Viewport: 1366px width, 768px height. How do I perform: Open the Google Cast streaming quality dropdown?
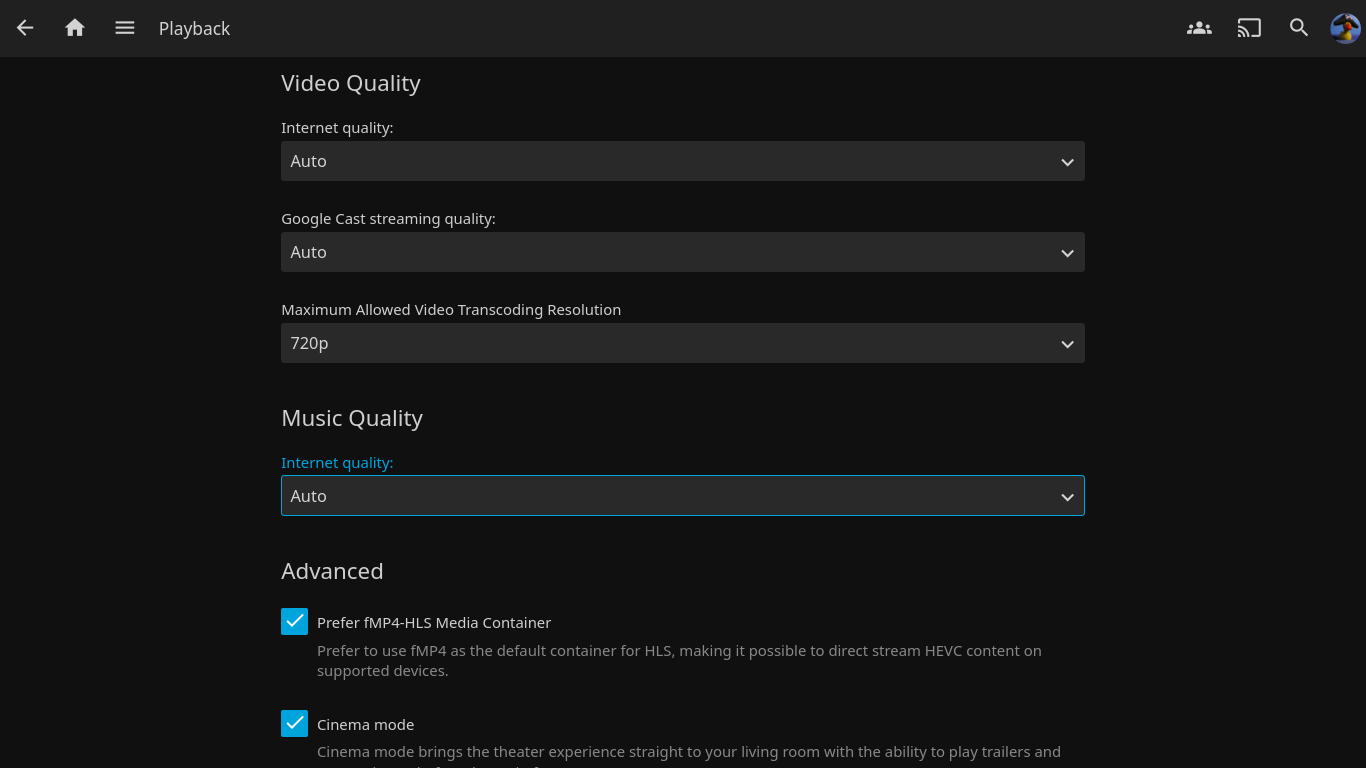click(x=682, y=252)
